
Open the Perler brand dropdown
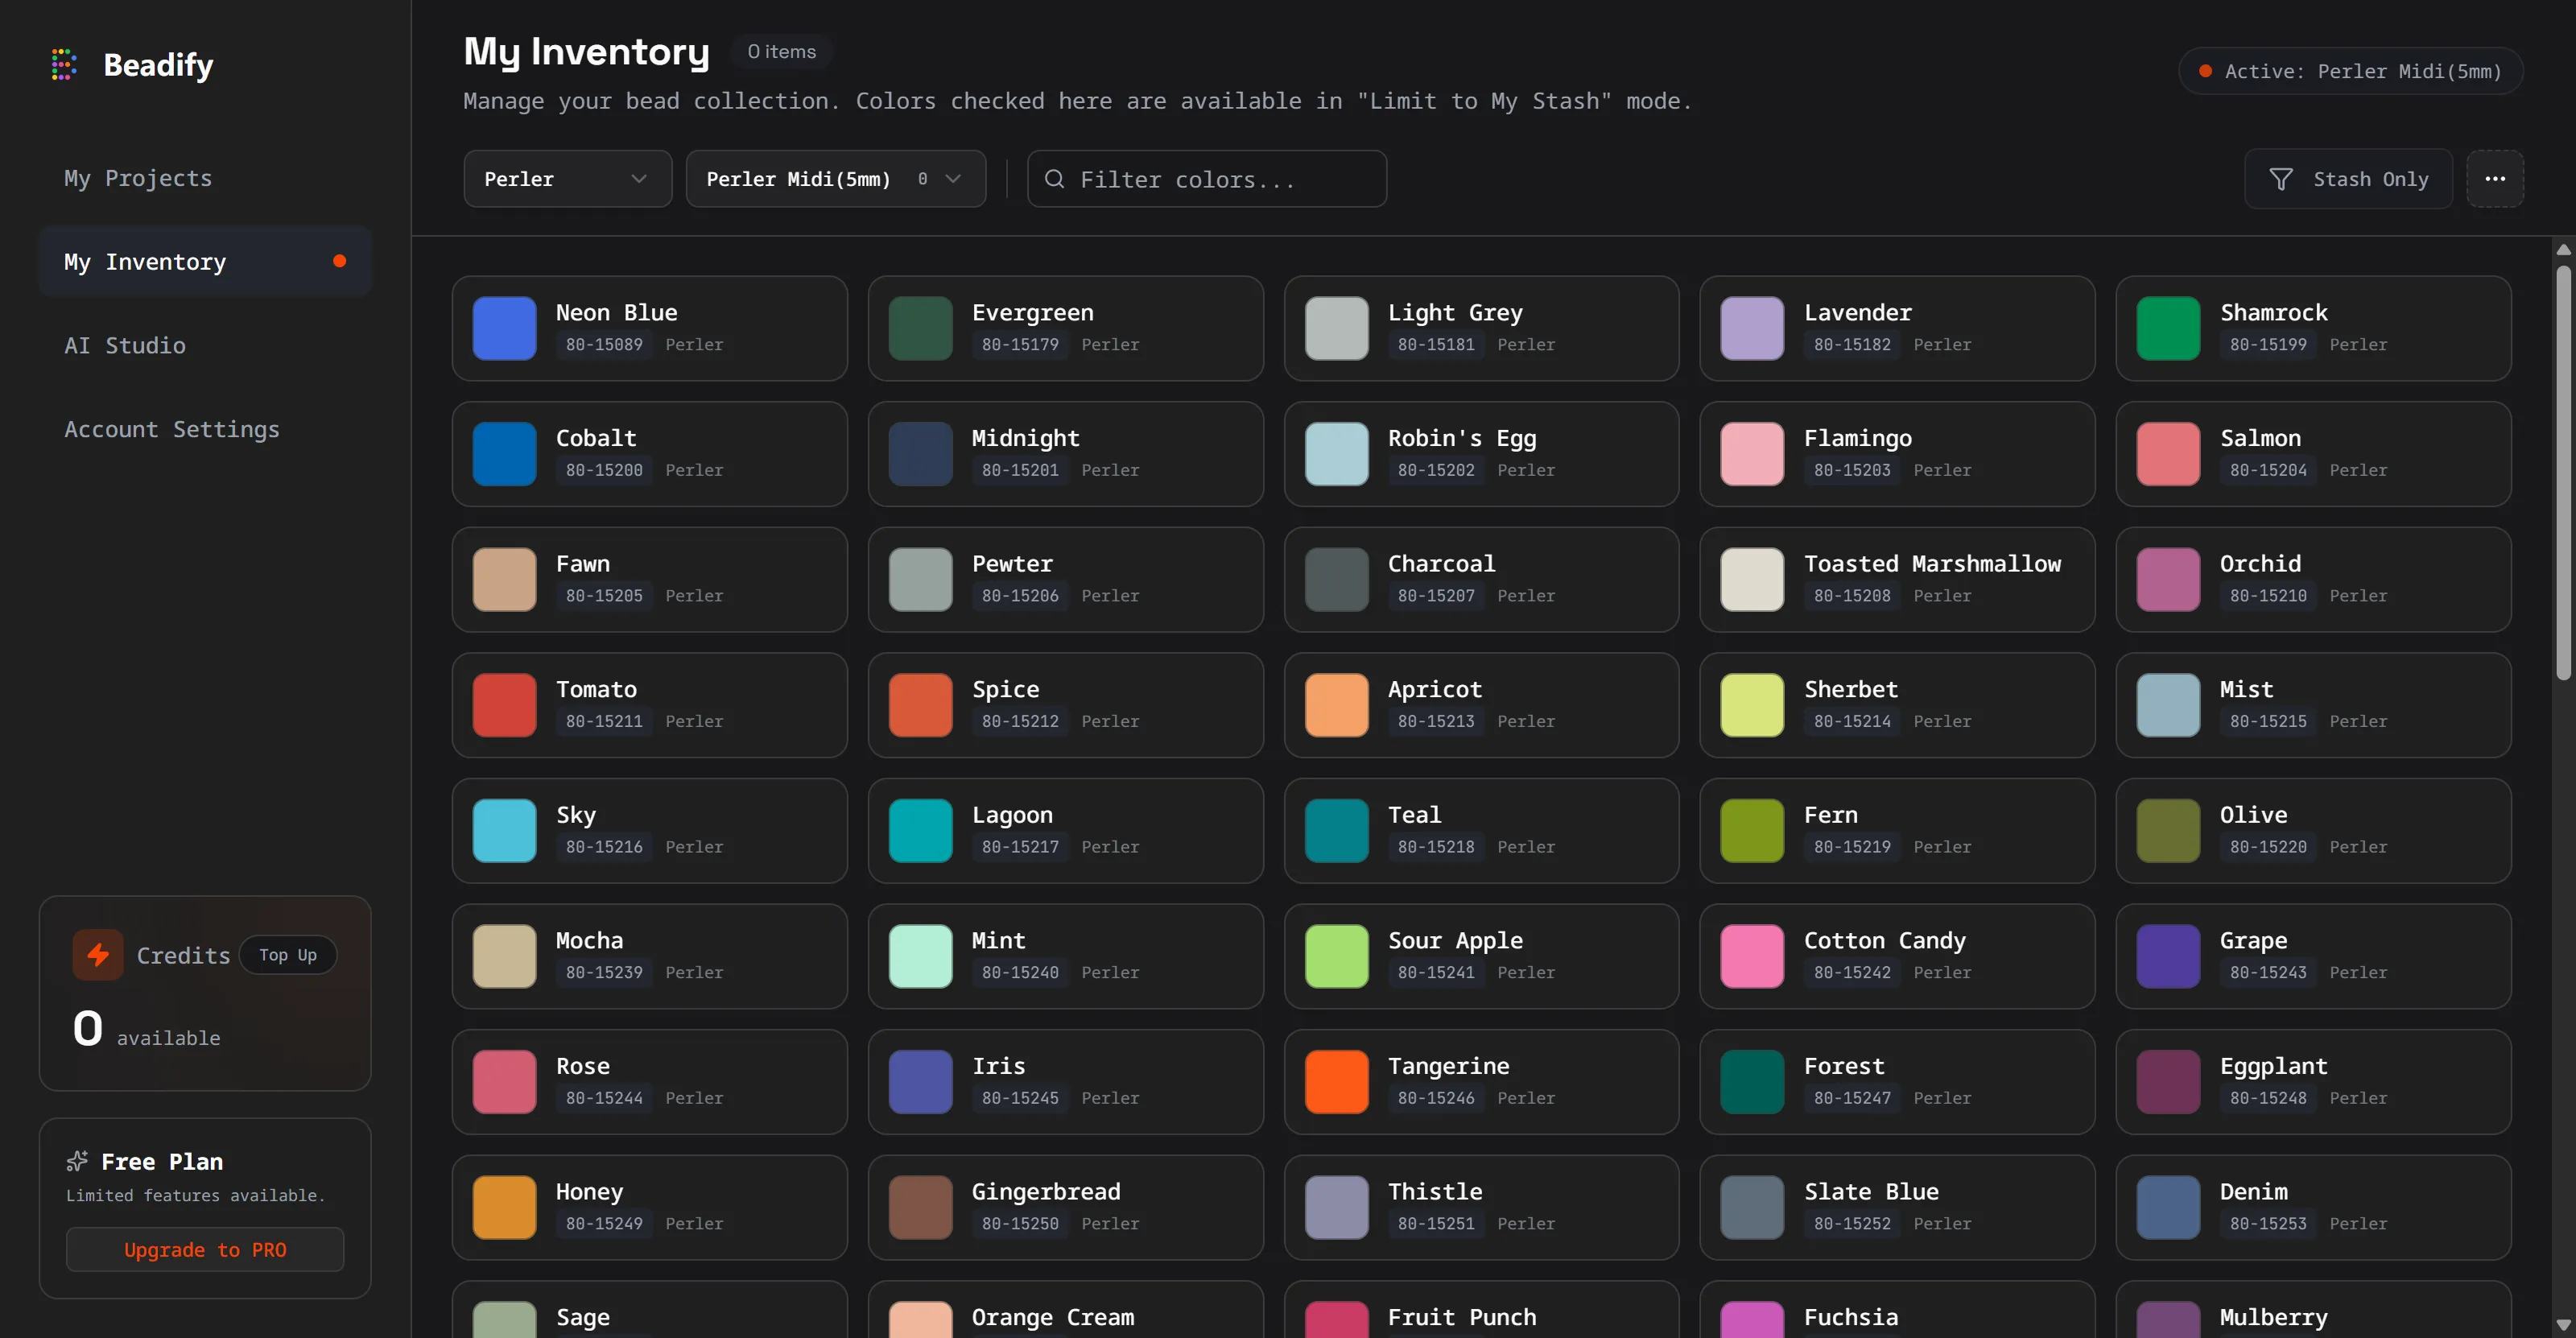pos(567,179)
